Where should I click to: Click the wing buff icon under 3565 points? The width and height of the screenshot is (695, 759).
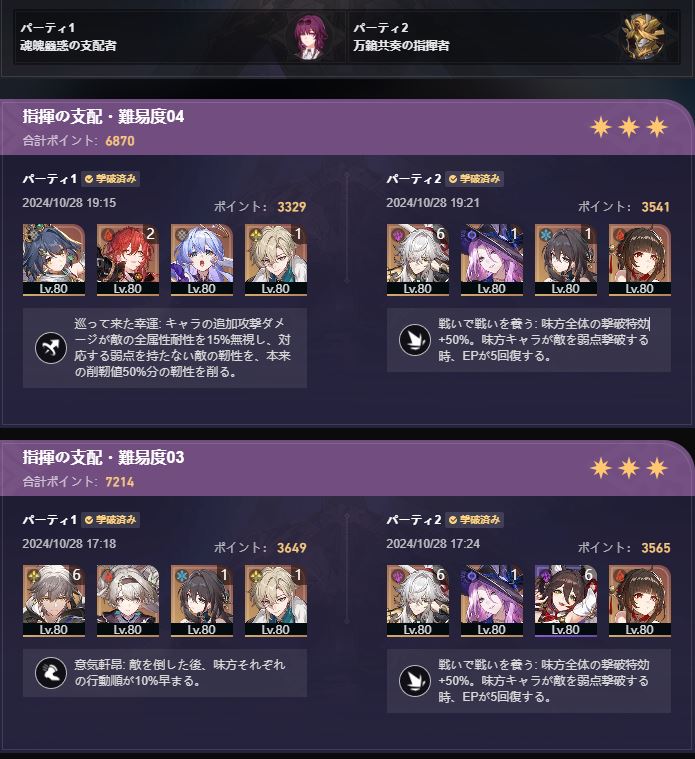click(x=415, y=681)
